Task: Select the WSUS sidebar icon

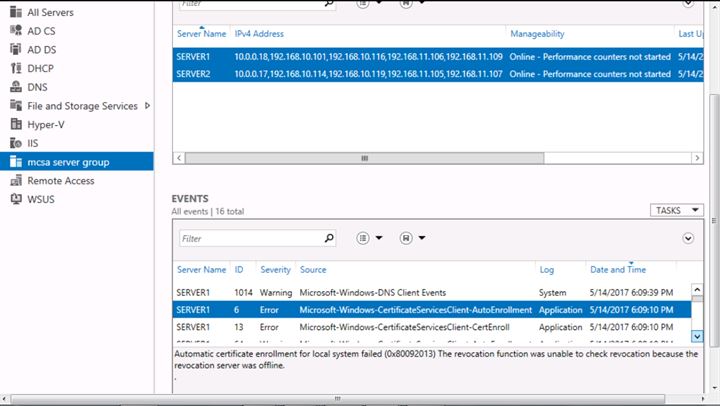Action: (x=16, y=199)
